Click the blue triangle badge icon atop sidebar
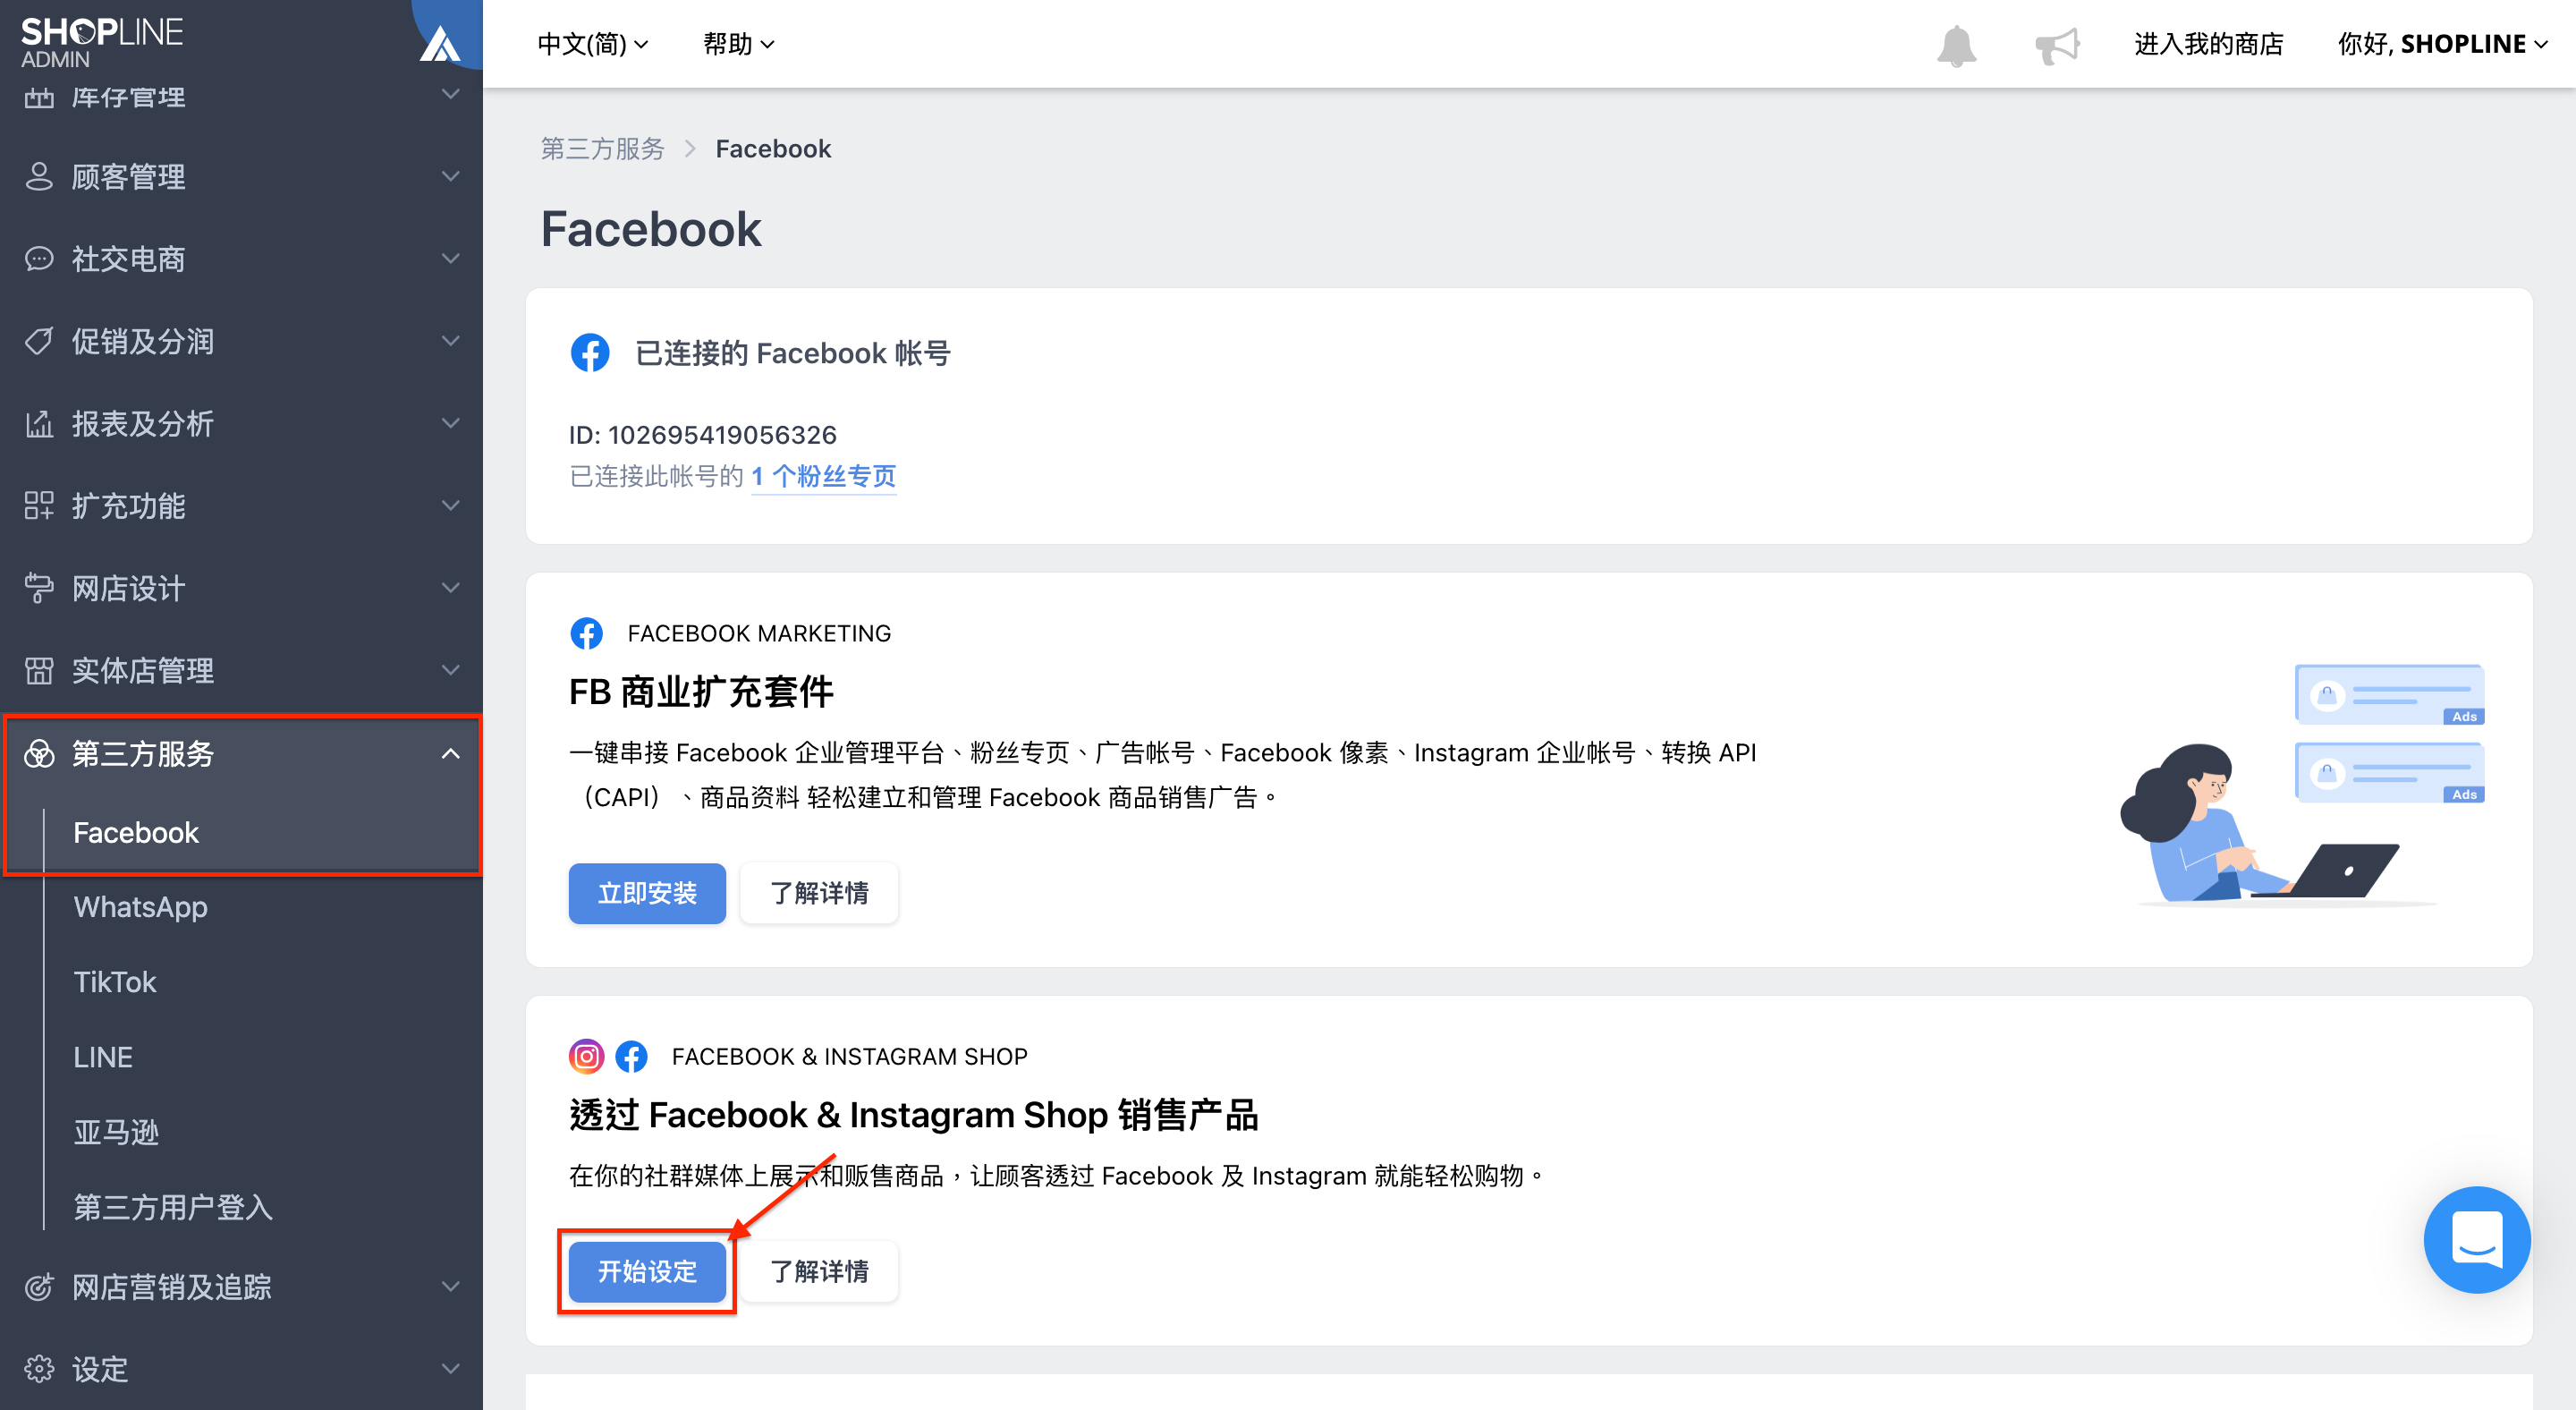The image size is (2576, 1410). (440, 43)
